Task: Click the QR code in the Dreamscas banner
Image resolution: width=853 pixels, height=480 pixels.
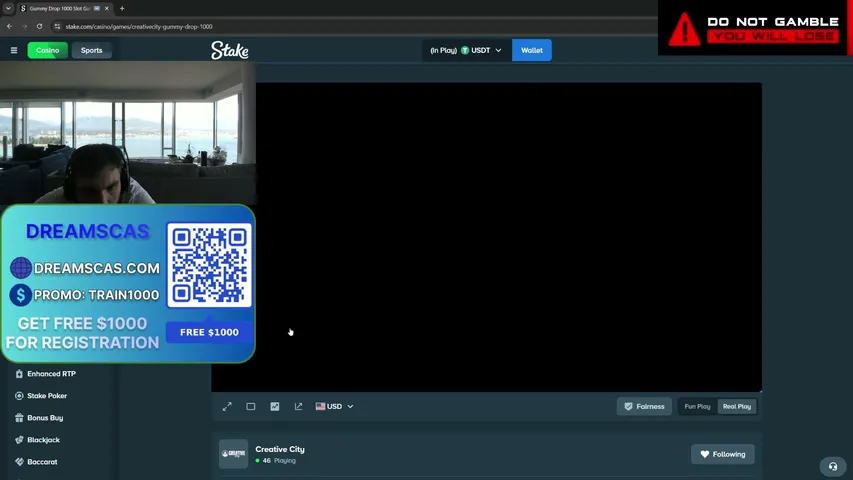Action: pos(209,265)
